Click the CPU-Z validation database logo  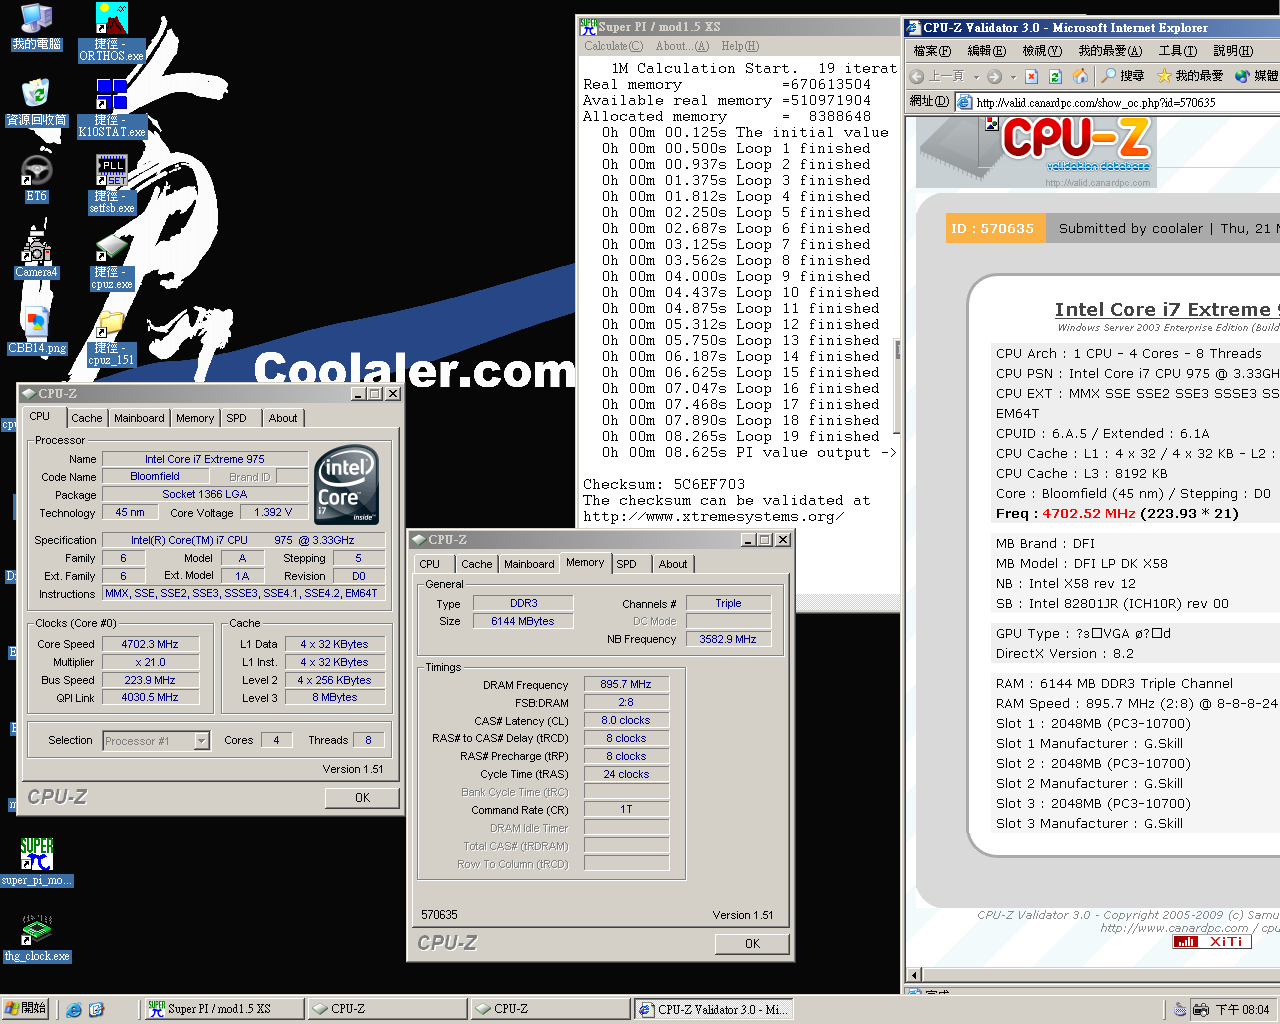click(x=1035, y=152)
